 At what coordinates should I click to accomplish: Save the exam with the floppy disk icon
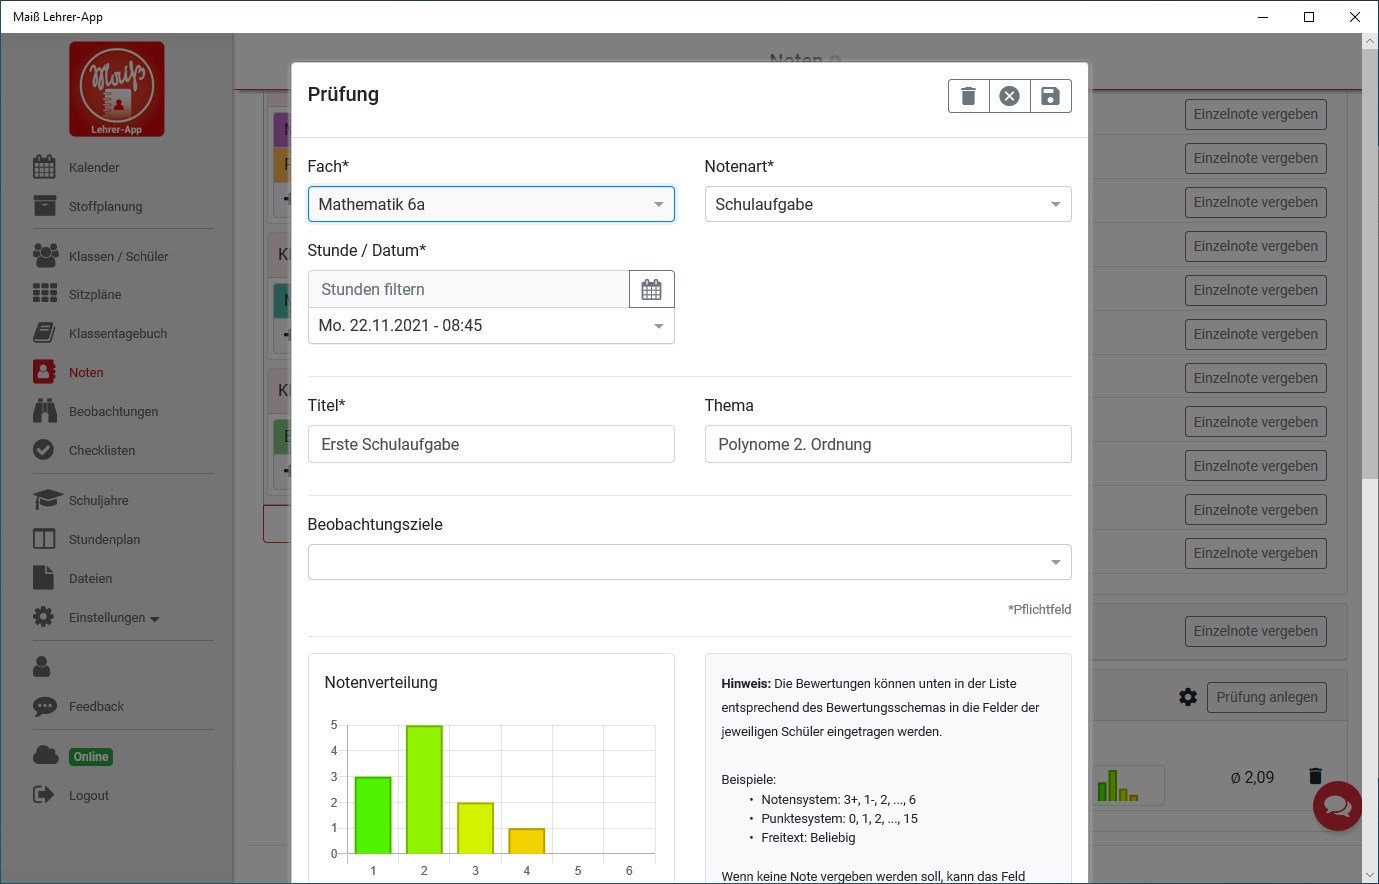point(1051,96)
